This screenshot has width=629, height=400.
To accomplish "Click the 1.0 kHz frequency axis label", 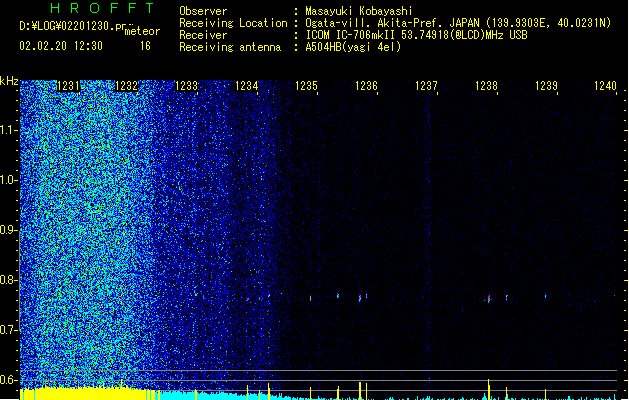I will click(x=7, y=180).
